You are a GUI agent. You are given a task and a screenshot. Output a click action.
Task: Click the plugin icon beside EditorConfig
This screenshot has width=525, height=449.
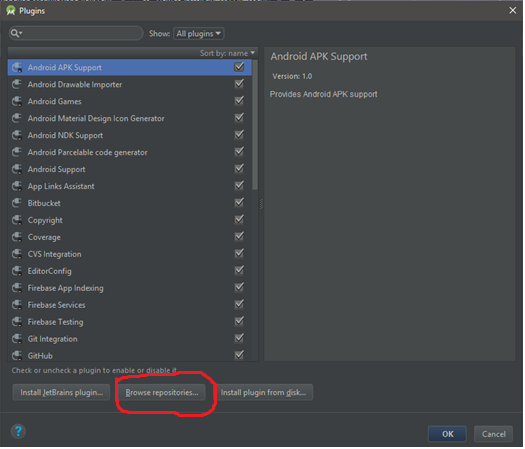[17, 271]
